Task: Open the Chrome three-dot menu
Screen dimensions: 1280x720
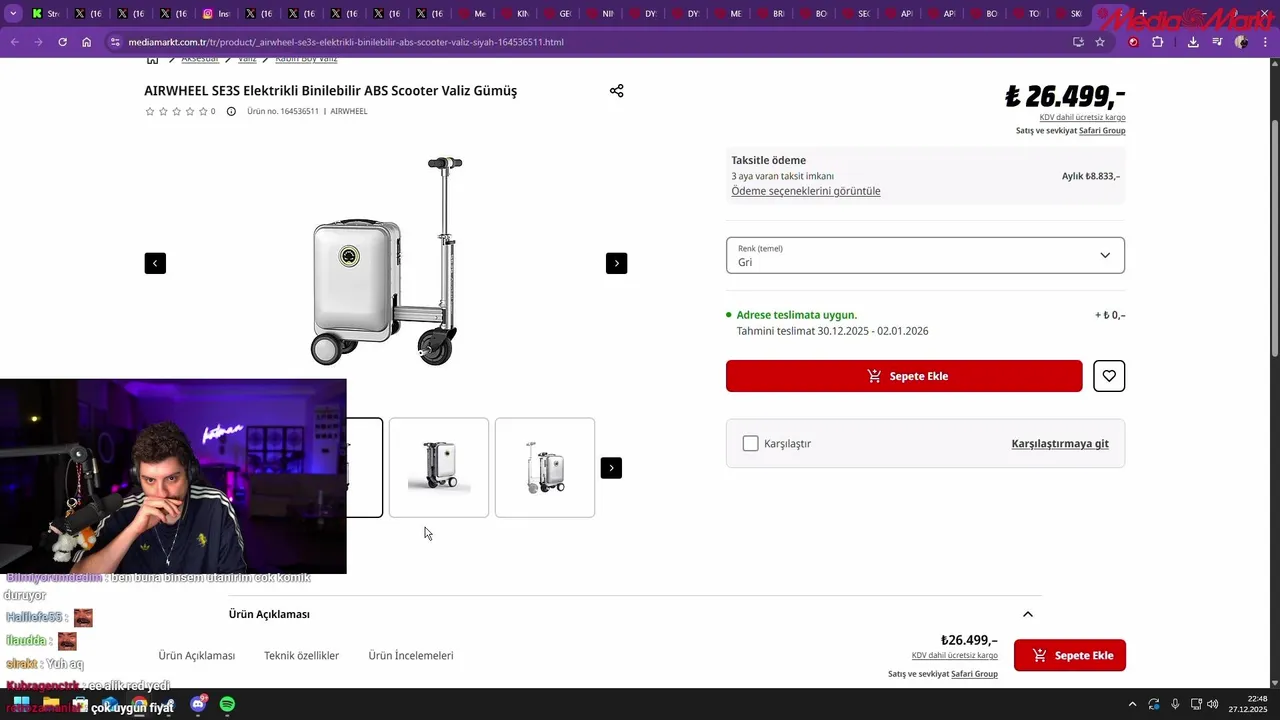Action: (1266, 42)
